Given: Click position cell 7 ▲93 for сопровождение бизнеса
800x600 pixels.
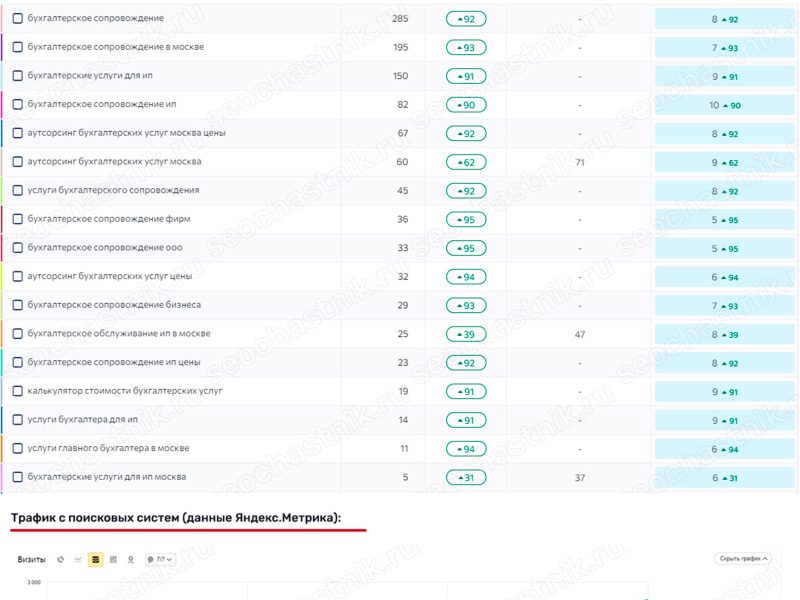Looking at the screenshot, I should 724,306.
